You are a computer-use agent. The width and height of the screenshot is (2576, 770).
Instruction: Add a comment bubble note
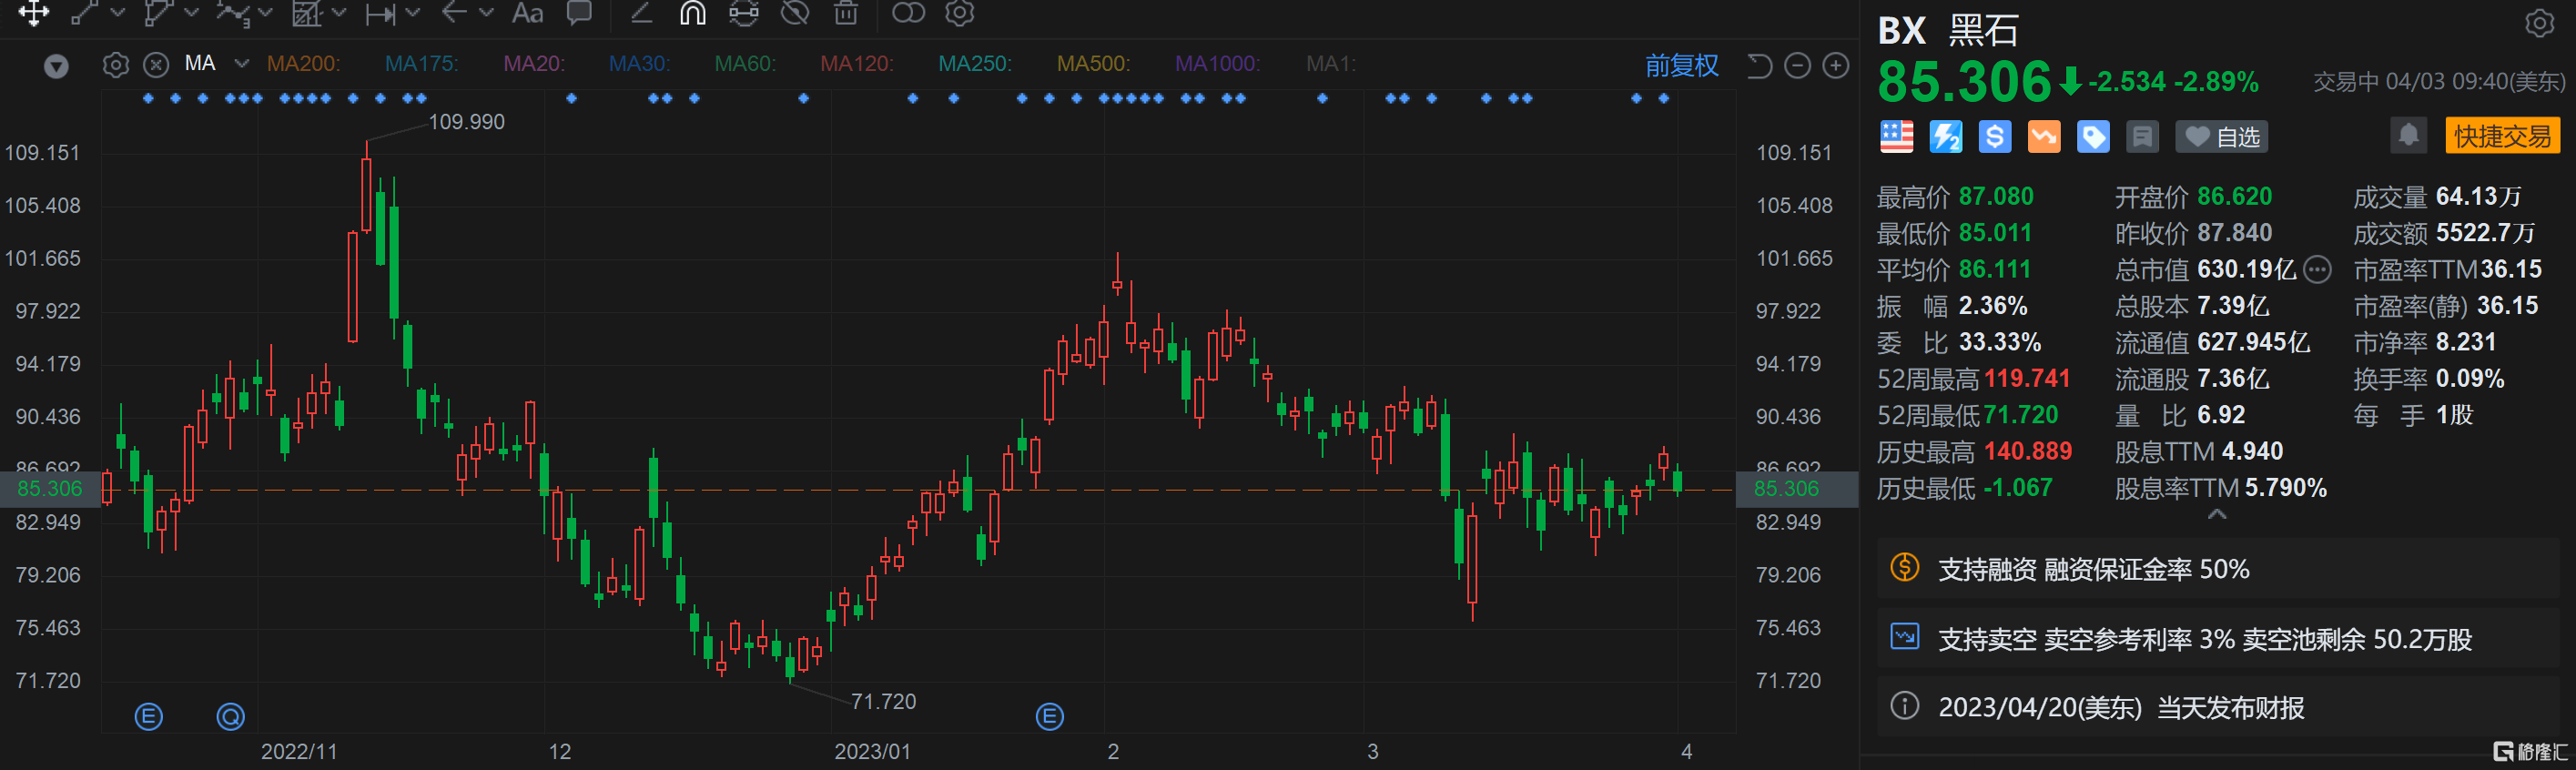(x=579, y=13)
